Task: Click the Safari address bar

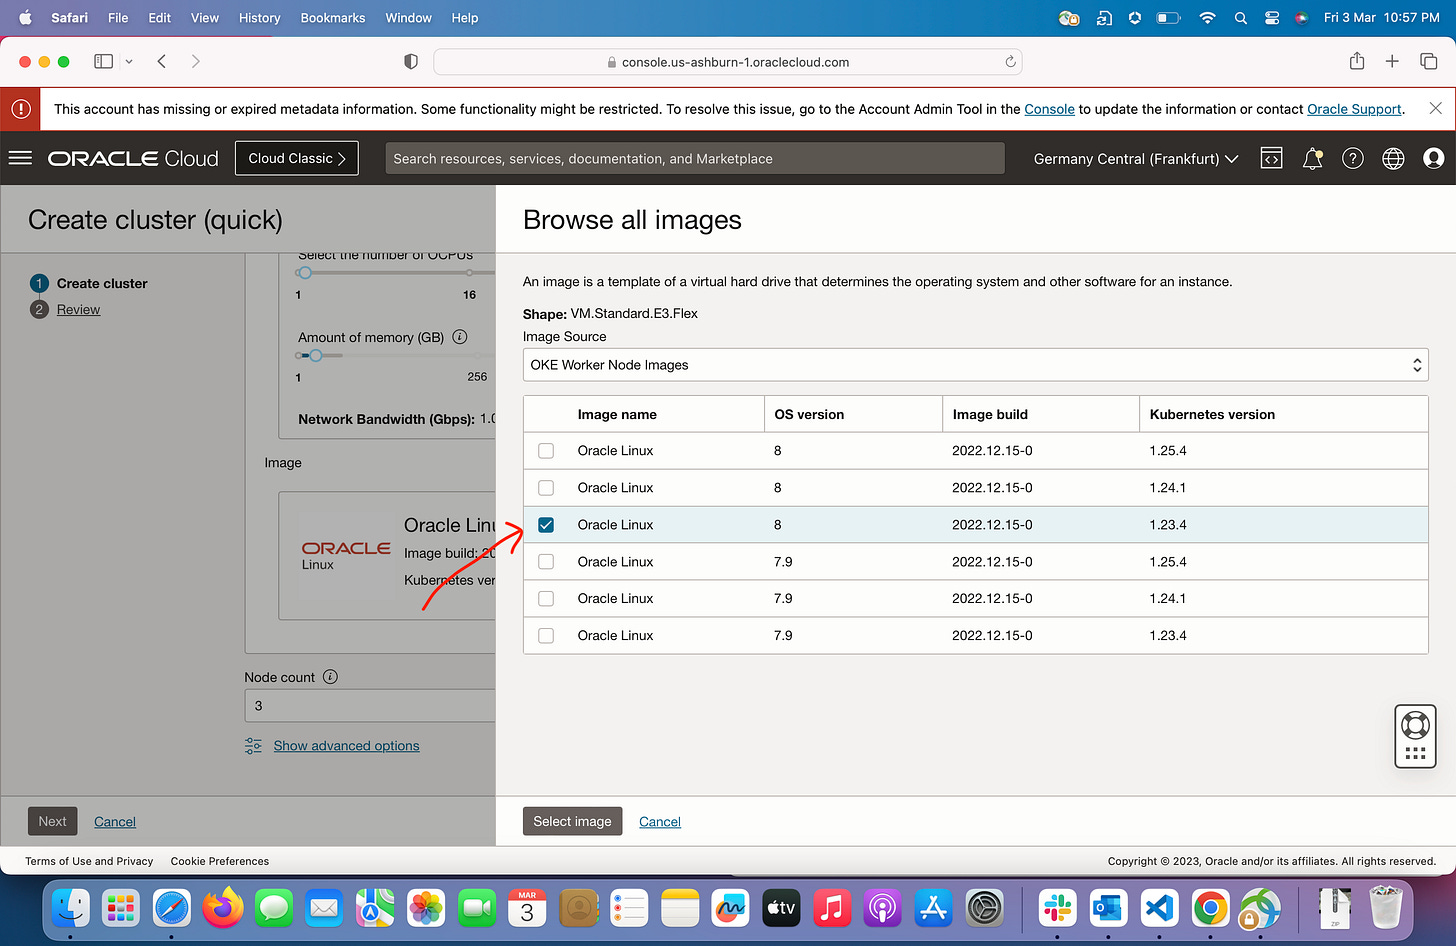Action: pos(728,62)
